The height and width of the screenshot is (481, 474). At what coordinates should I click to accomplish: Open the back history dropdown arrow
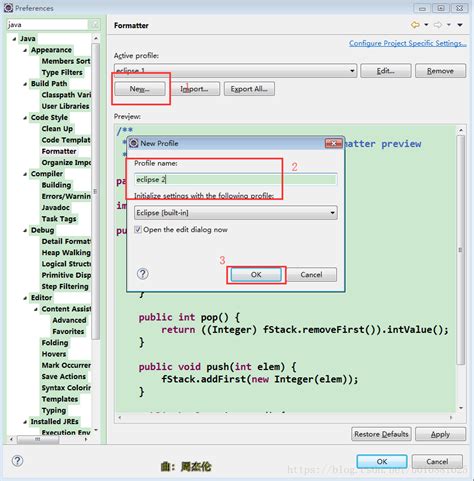click(426, 25)
